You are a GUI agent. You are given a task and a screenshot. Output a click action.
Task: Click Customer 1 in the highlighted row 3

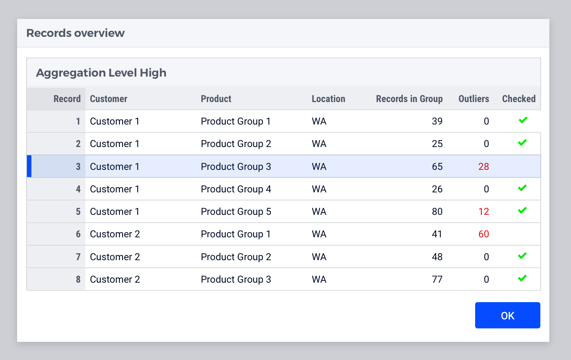(x=114, y=166)
